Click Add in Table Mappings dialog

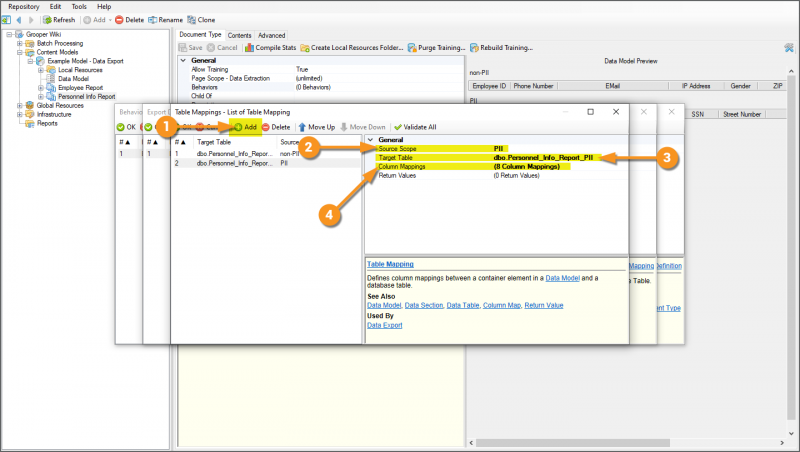pyautogui.click(x=245, y=127)
